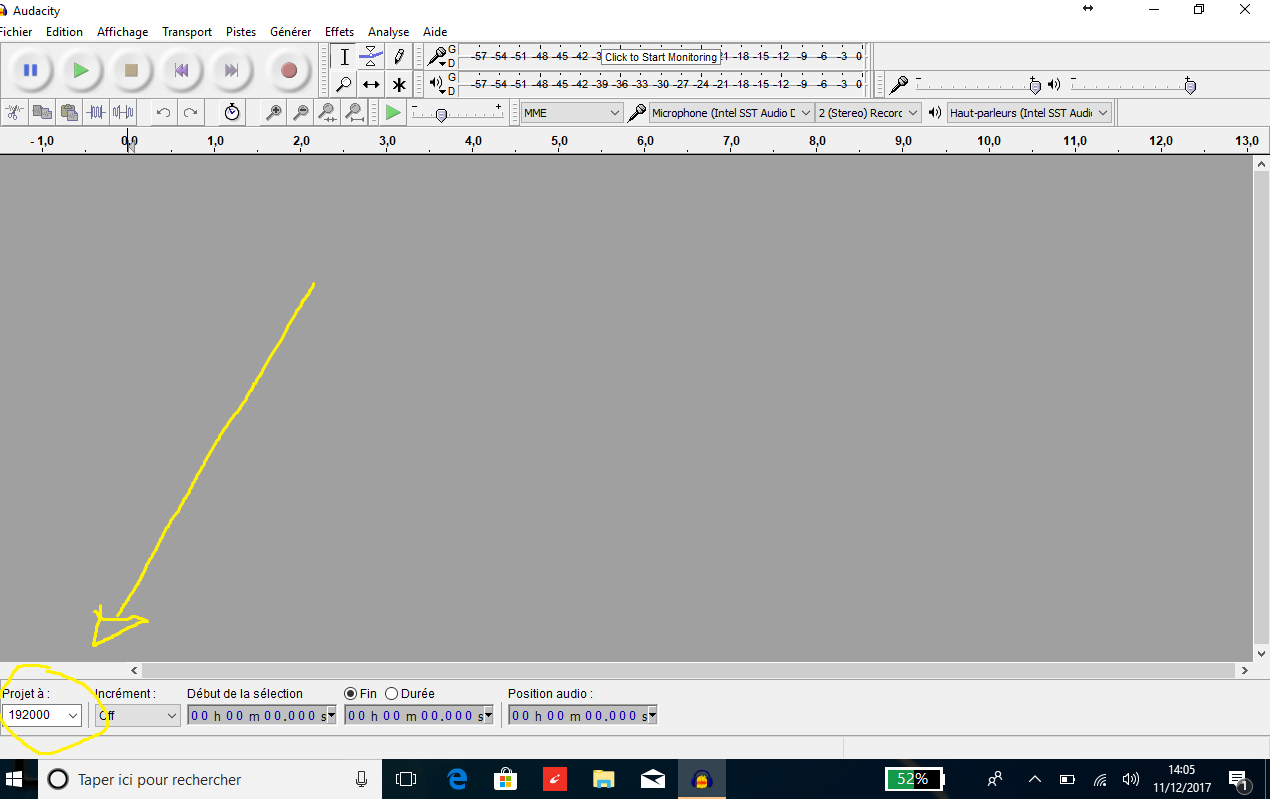Open the Pistes menu
1280x800 pixels.
241,32
